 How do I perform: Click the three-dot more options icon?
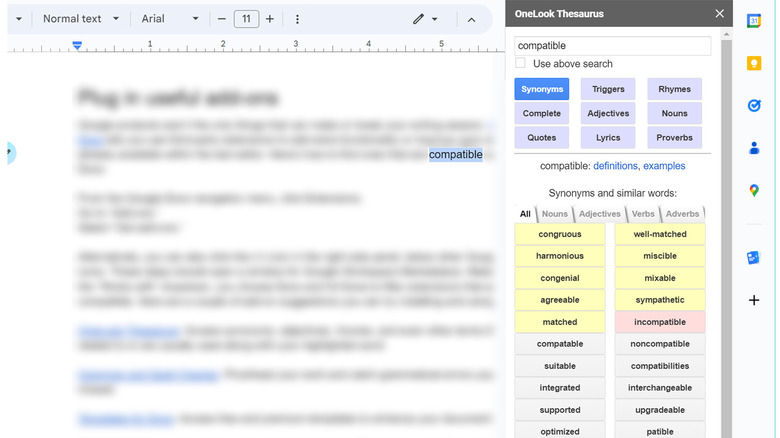pos(297,19)
